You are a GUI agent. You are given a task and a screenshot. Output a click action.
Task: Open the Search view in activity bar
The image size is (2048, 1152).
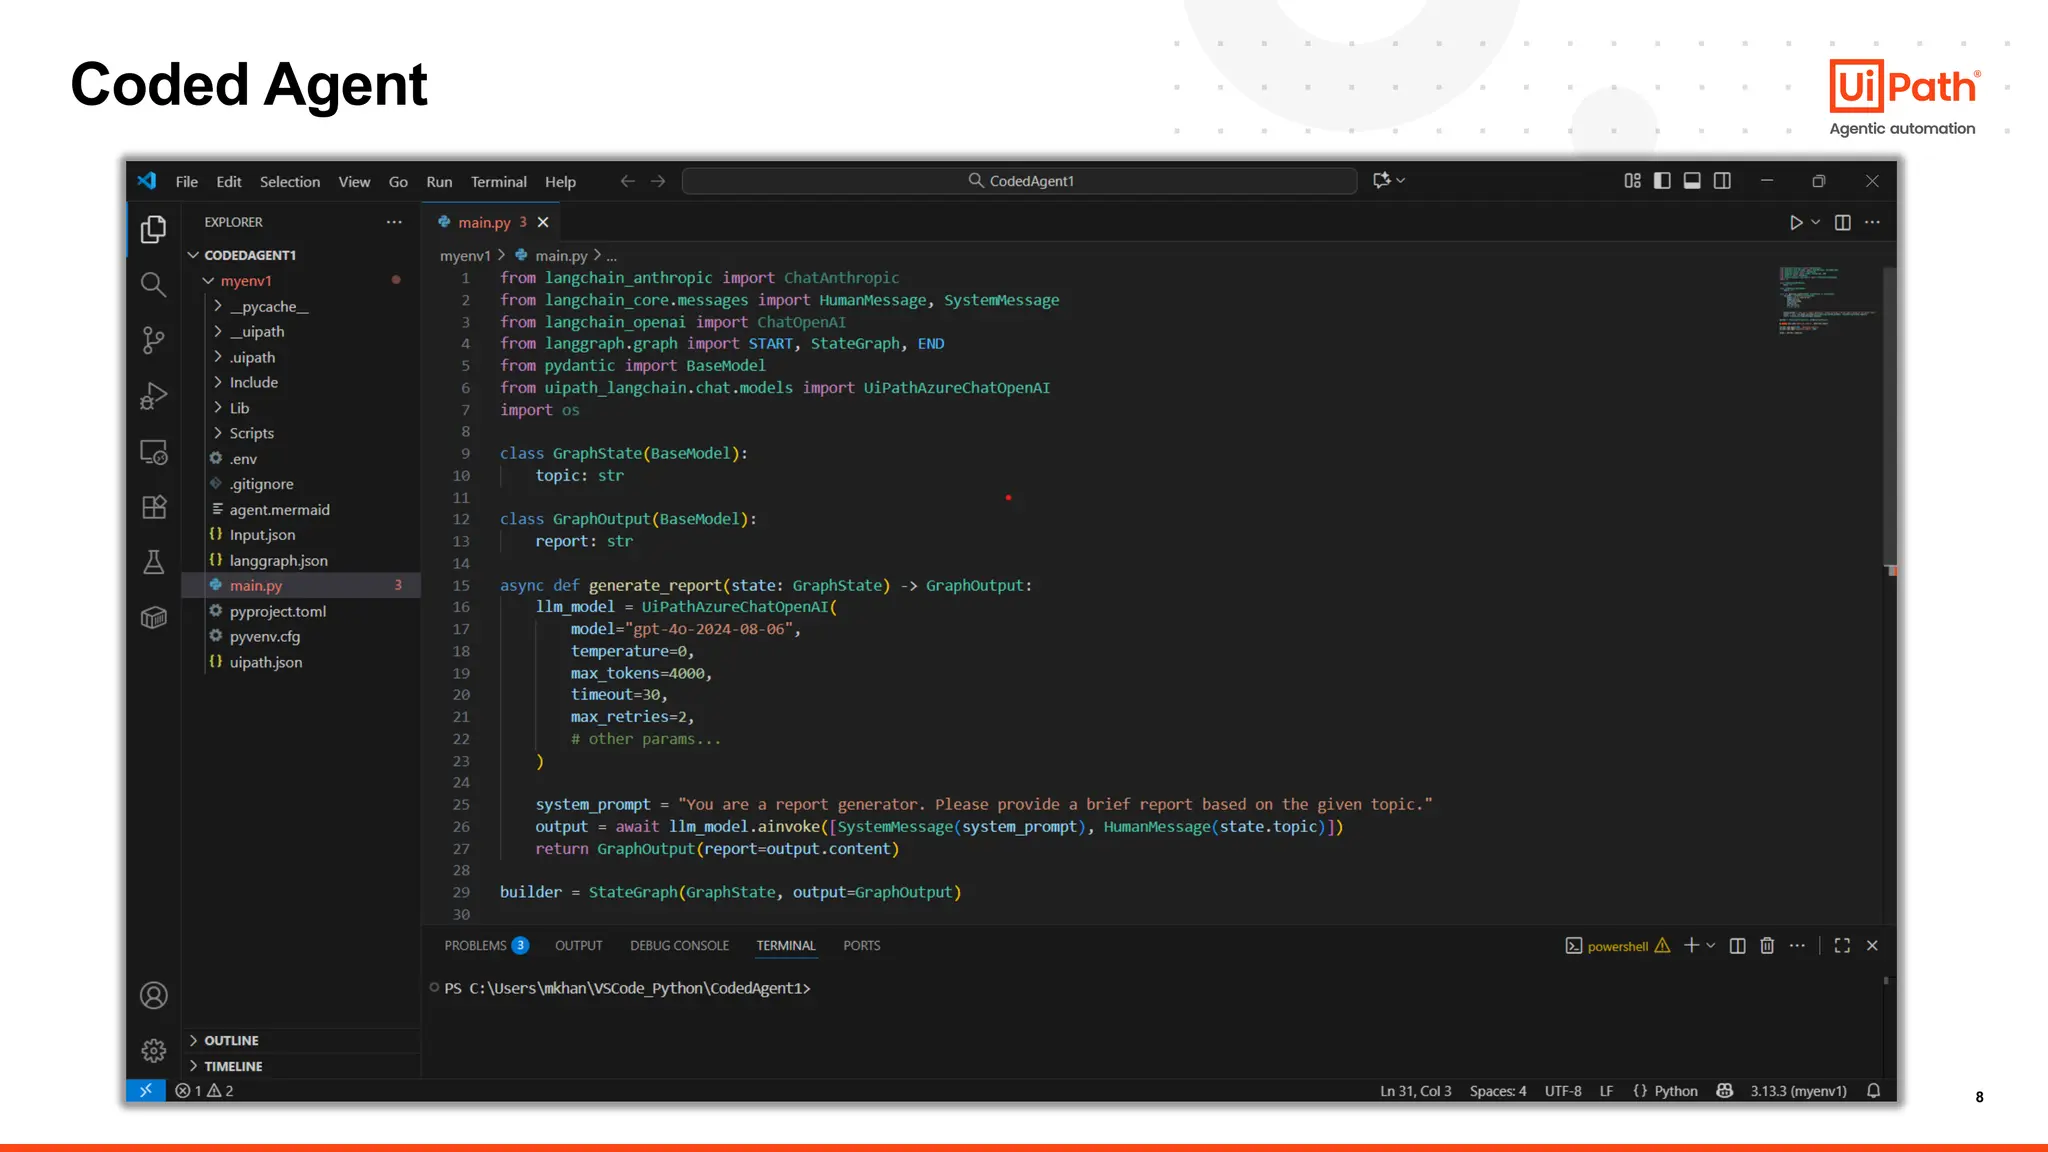click(153, 285)
